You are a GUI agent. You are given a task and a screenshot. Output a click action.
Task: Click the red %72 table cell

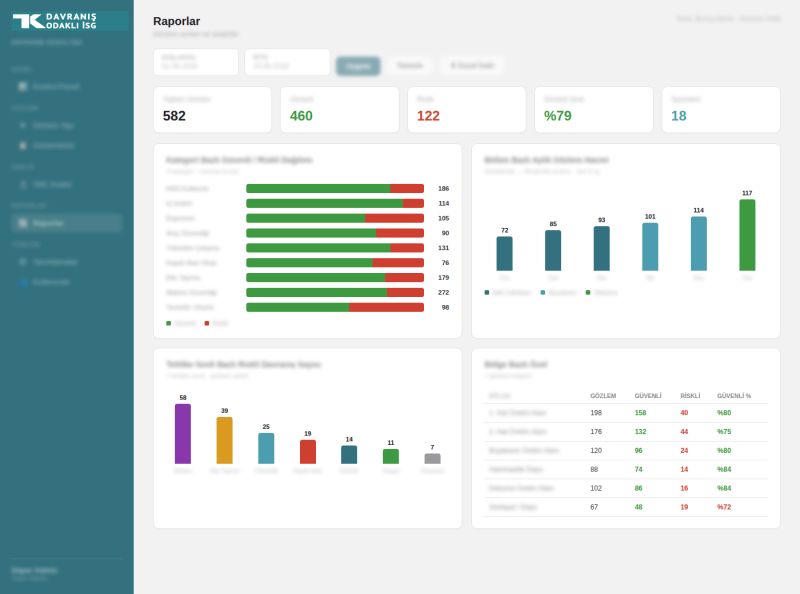click(724, 507)
